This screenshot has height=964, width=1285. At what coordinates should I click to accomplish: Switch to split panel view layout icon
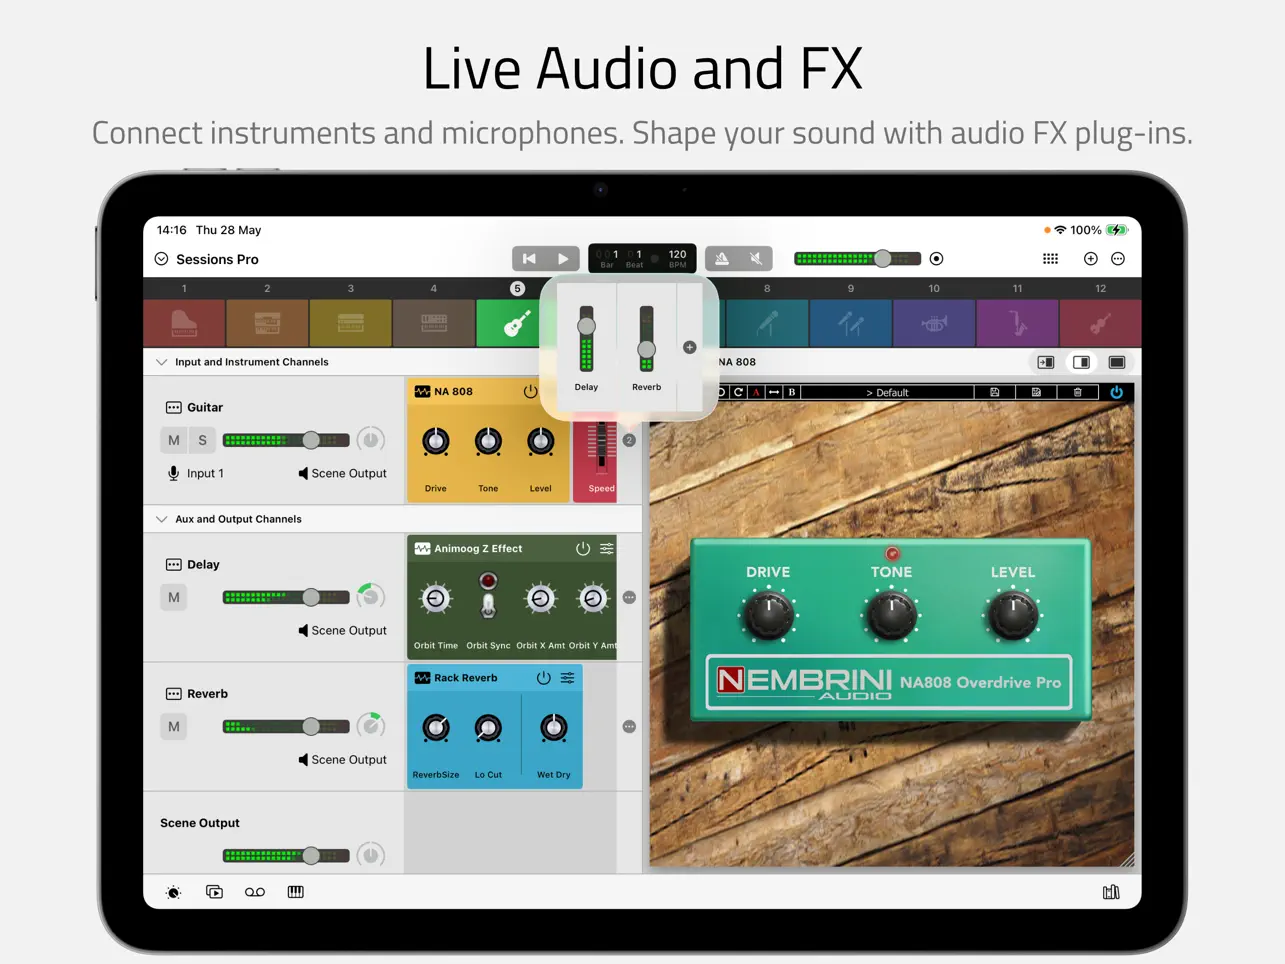pyautogui.click(x=1081, y=362)
